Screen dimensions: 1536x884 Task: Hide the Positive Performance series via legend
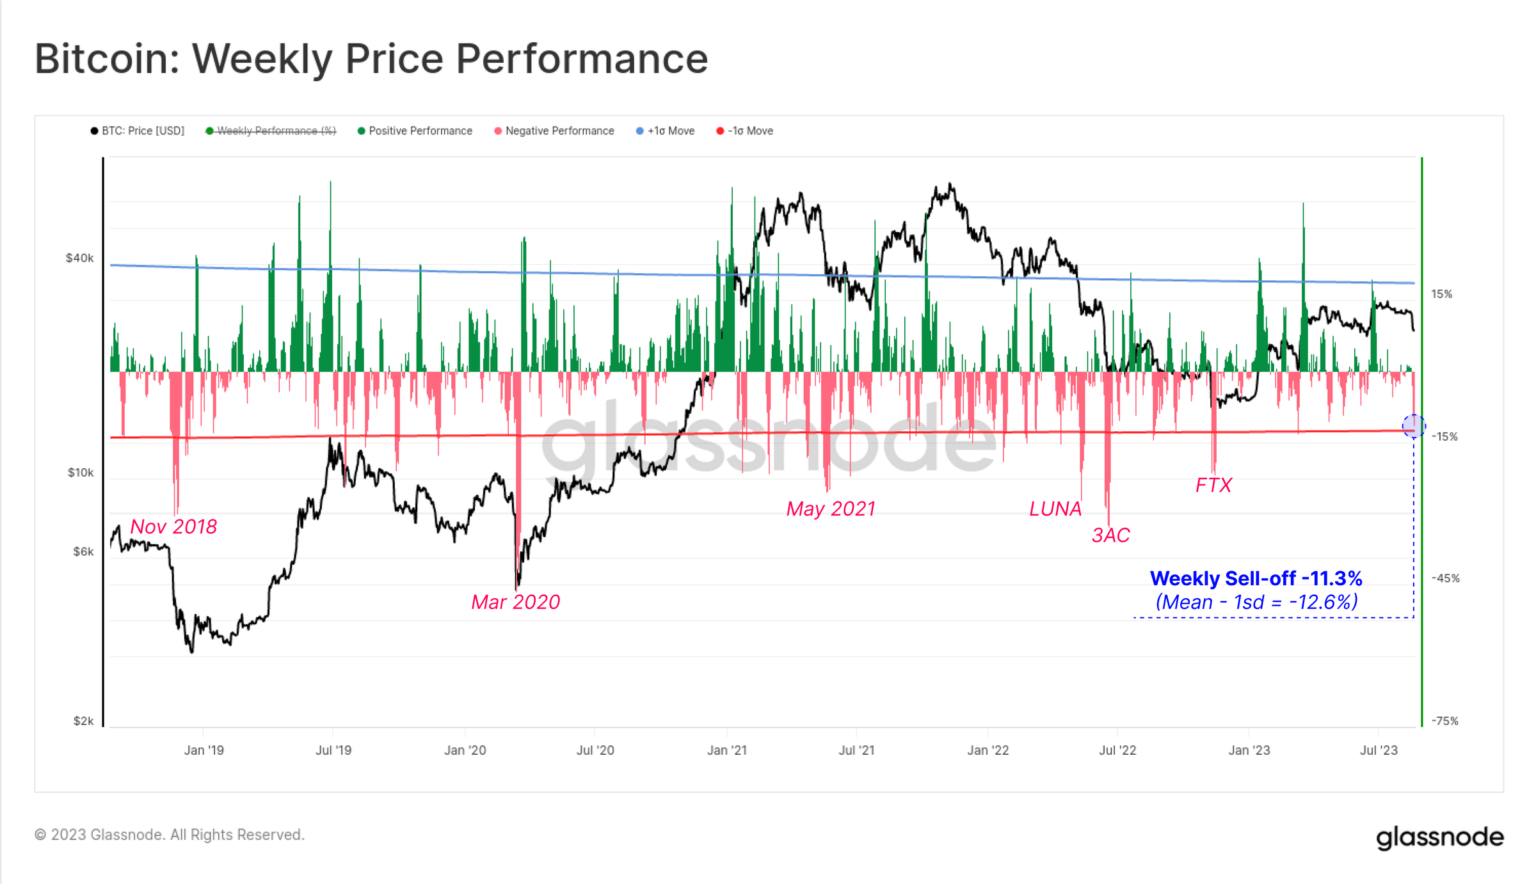(420, 131)
